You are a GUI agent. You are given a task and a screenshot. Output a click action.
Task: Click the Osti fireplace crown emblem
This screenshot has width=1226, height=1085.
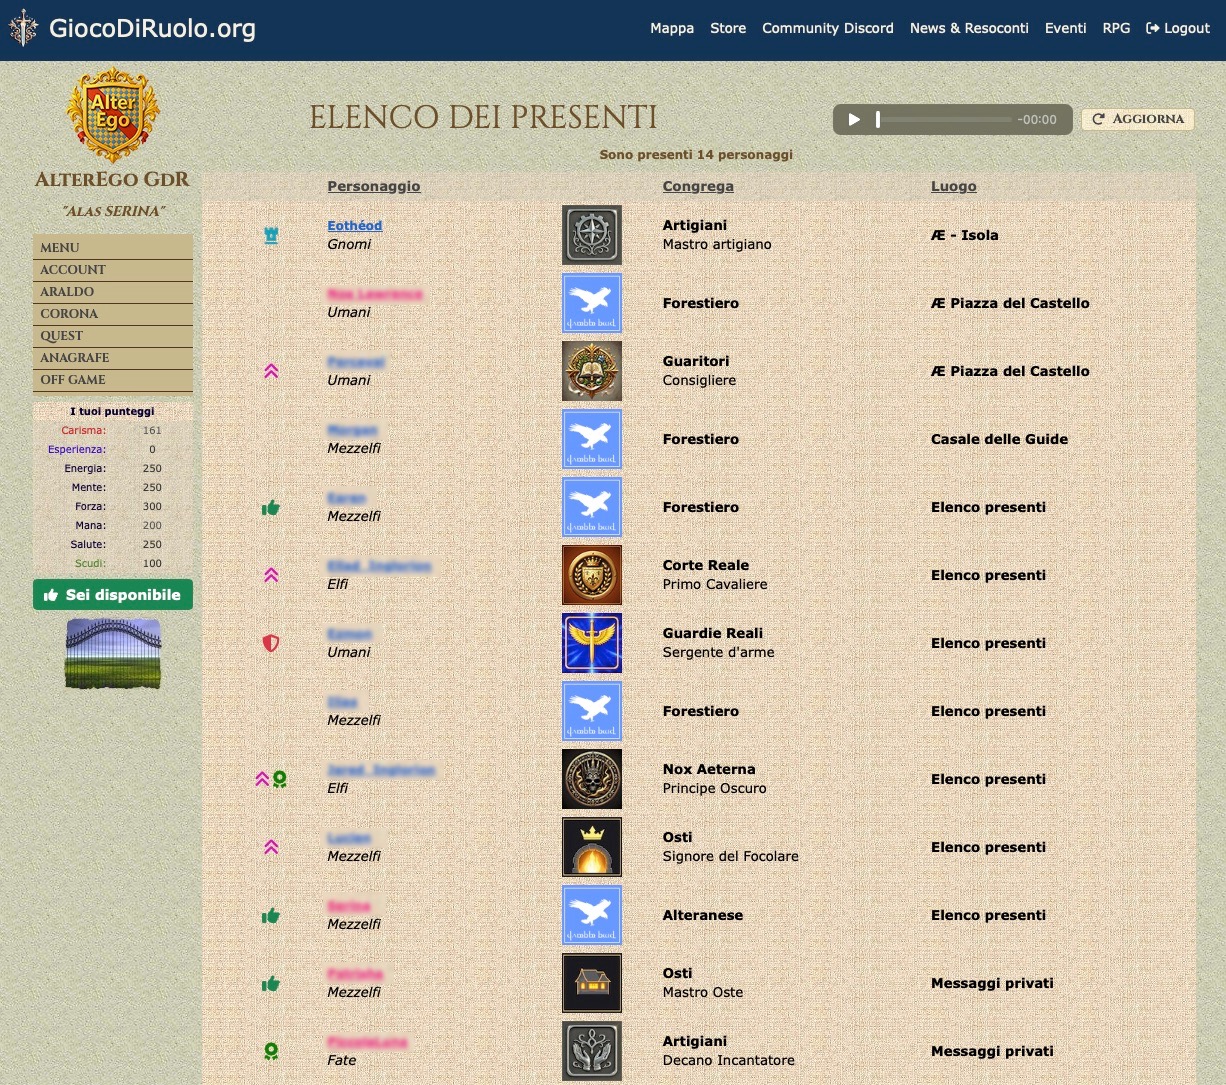coord(591,847)
